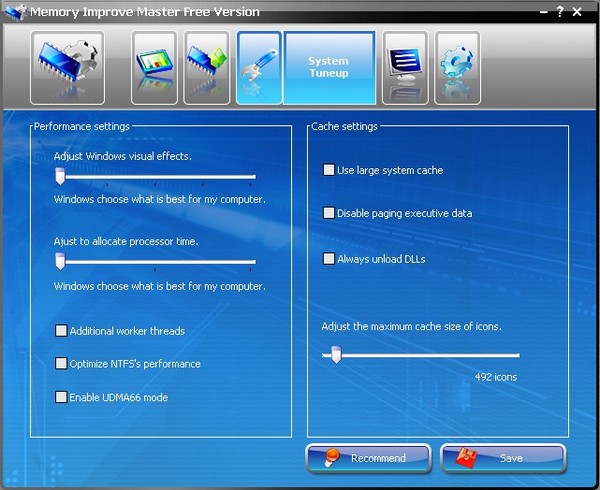The height and width of the screenshot is (490, 600).
Task: Enable Always unload DLLs option
Action: point(329,259)
